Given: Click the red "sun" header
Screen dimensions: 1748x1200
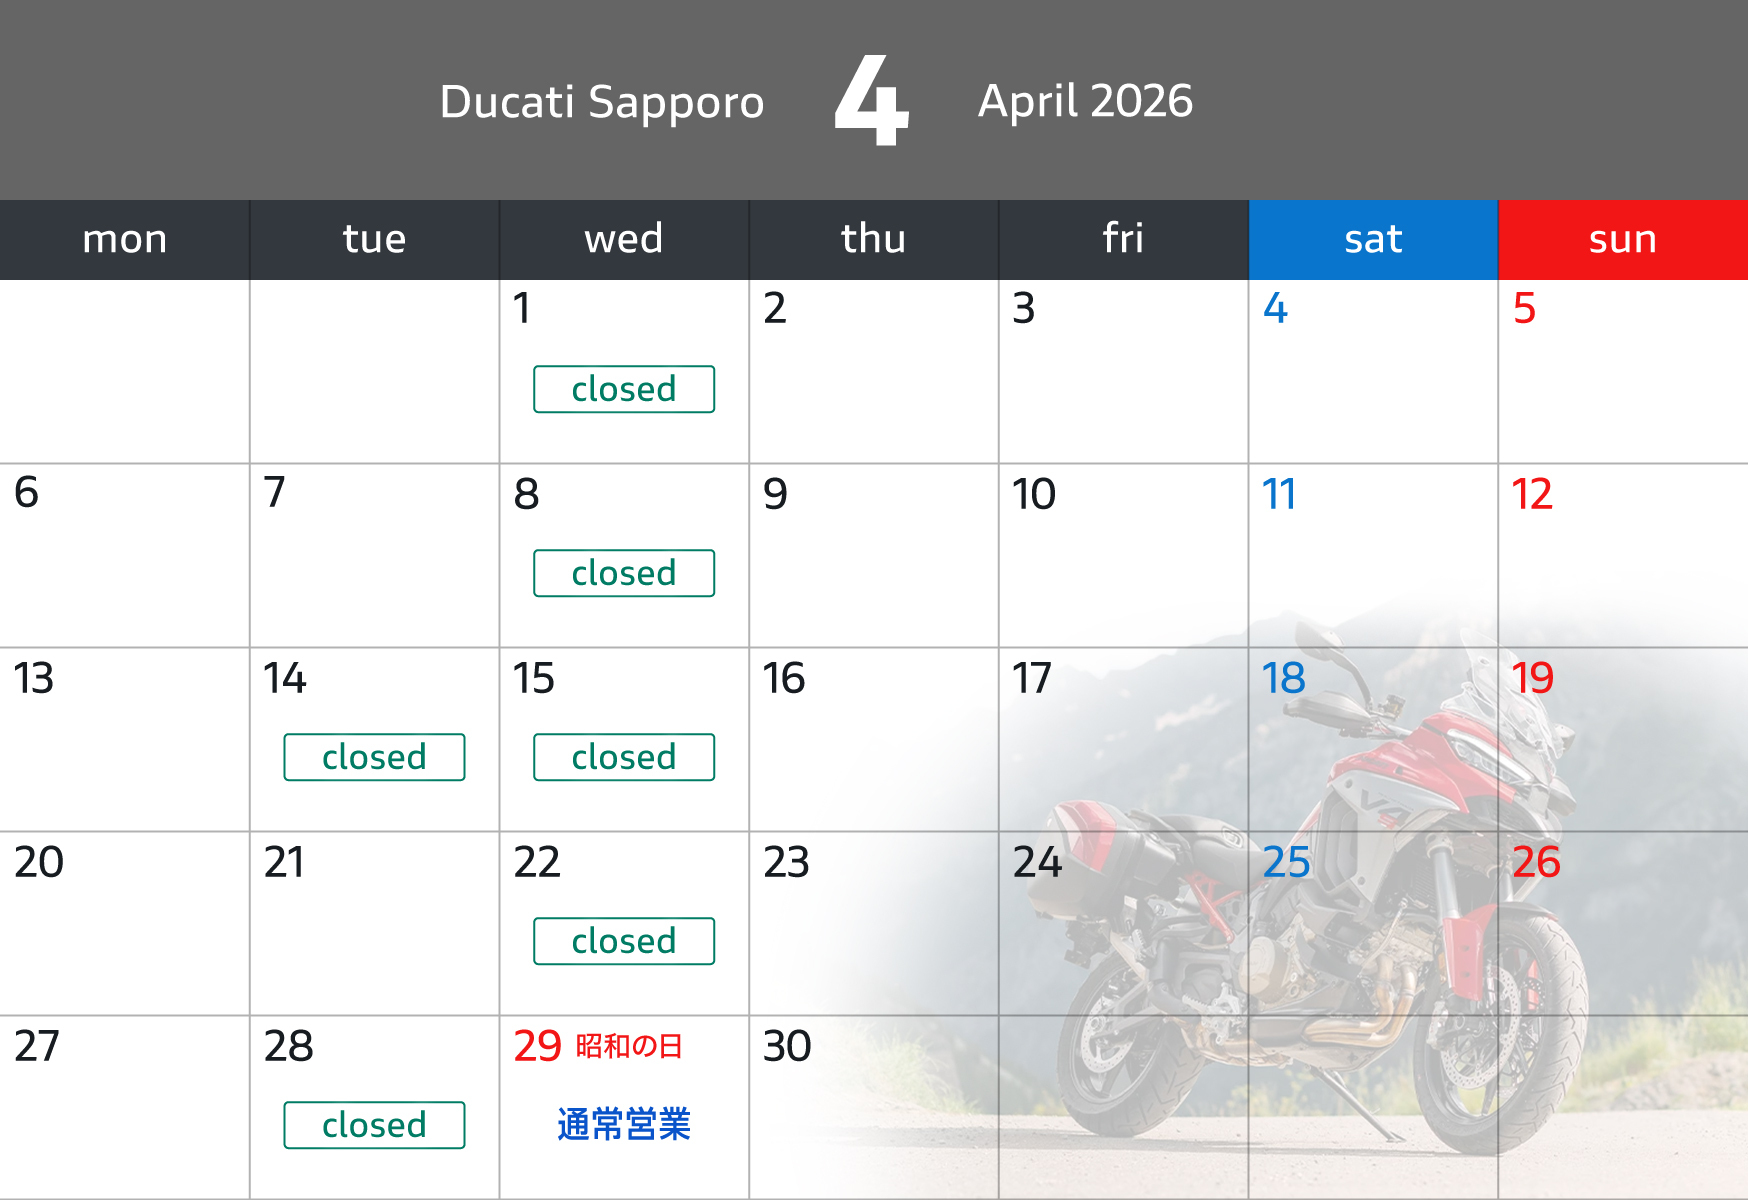Looking at the screenshot, I should [1622, 240].
